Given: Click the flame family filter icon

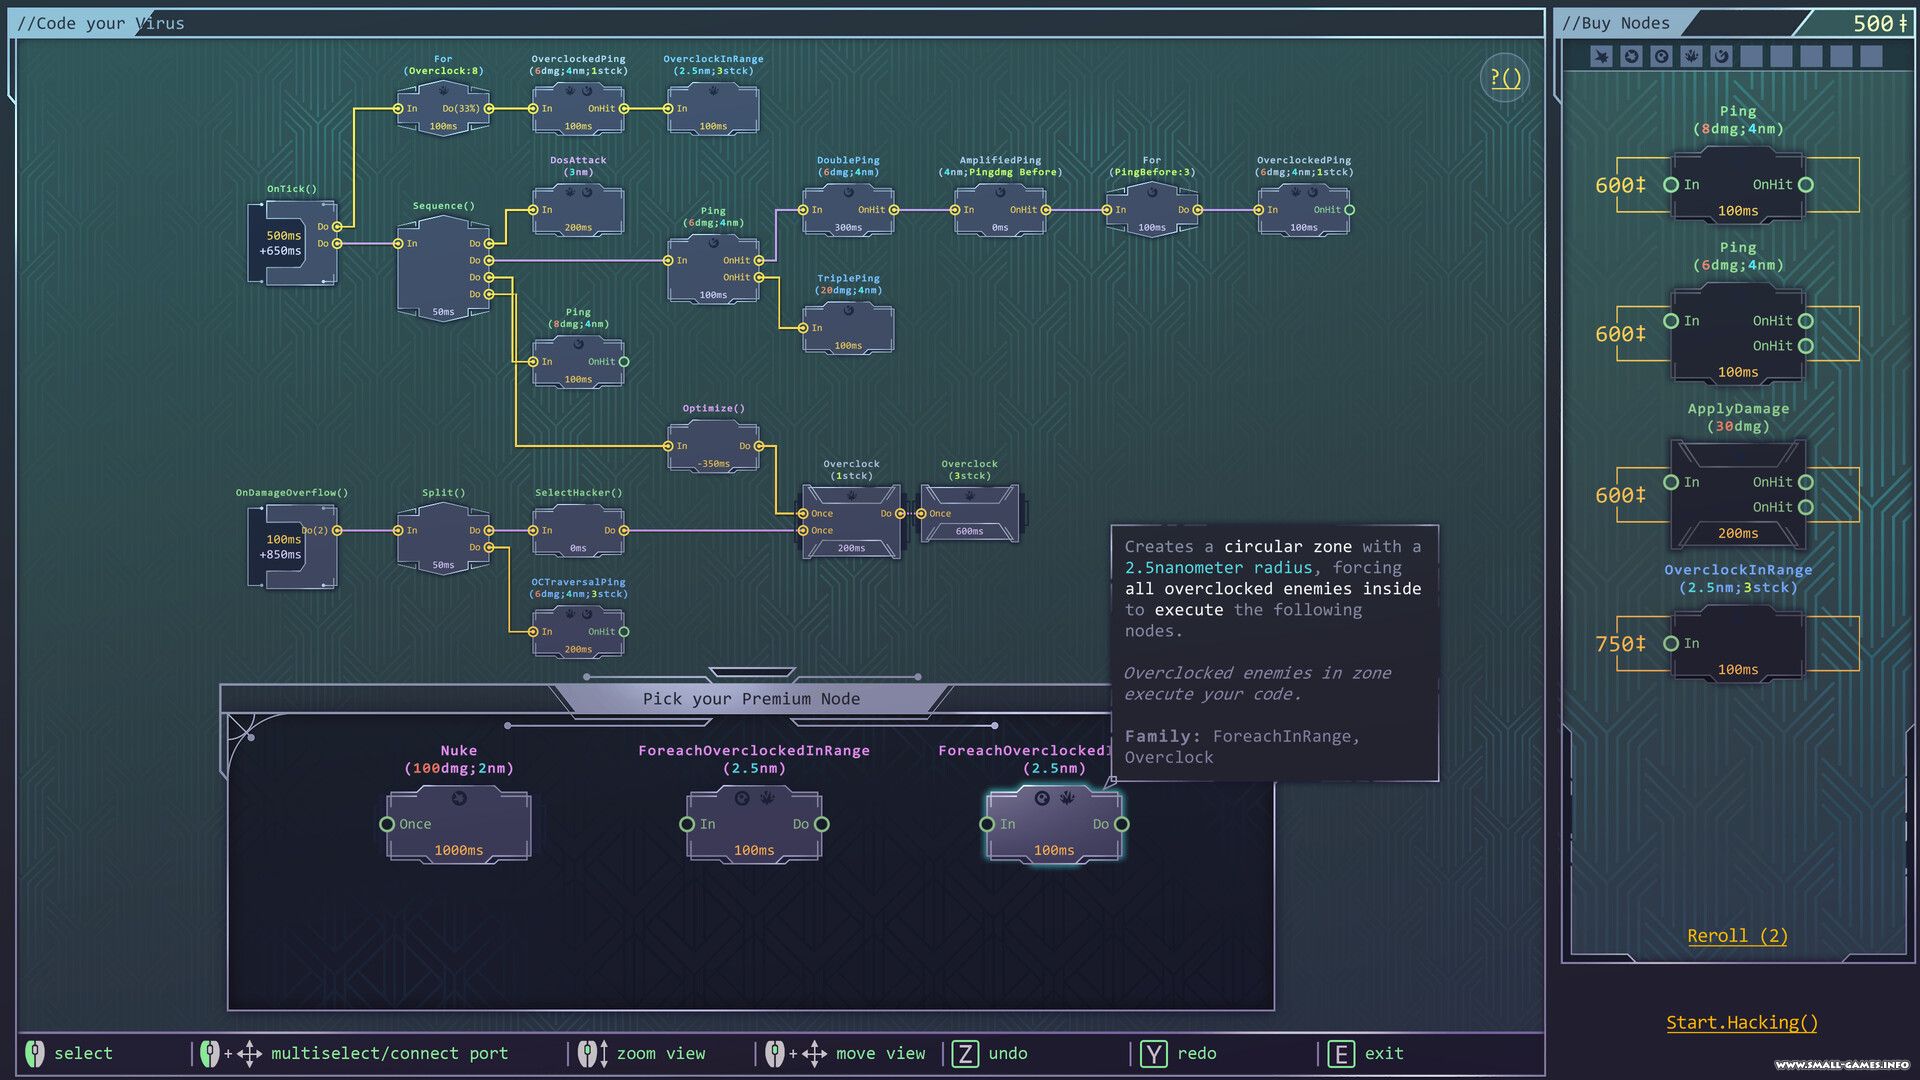Looking at the screenshot, I should (x=1691, y=56).
